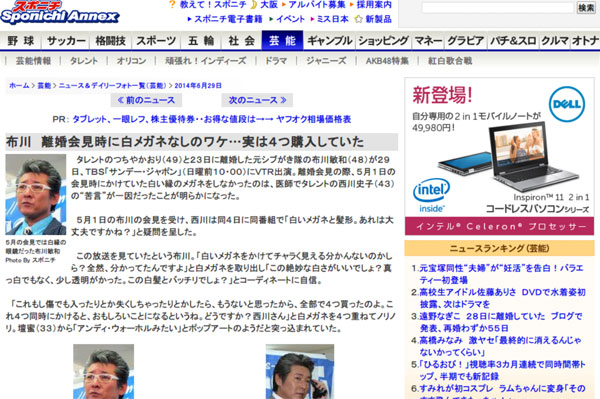Viewport: 600px width, 399px height.
Task: Open the 新製品 link
Action: [378, 19]
